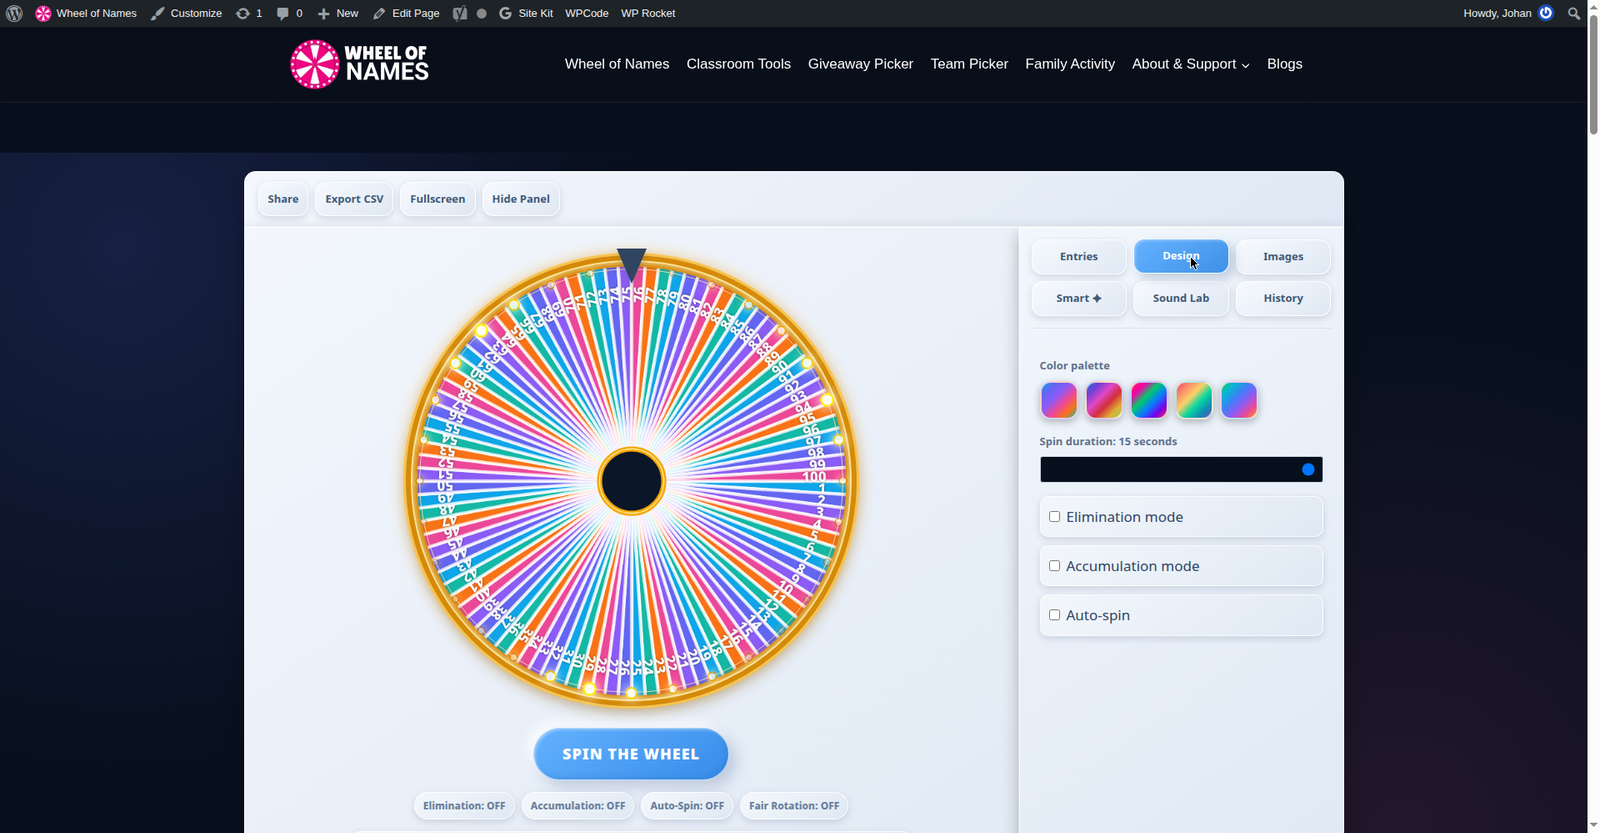The width and height of the screenshot is (1600, 833).
Task: Open the Team Picker nav link
Action: point(969,64)
